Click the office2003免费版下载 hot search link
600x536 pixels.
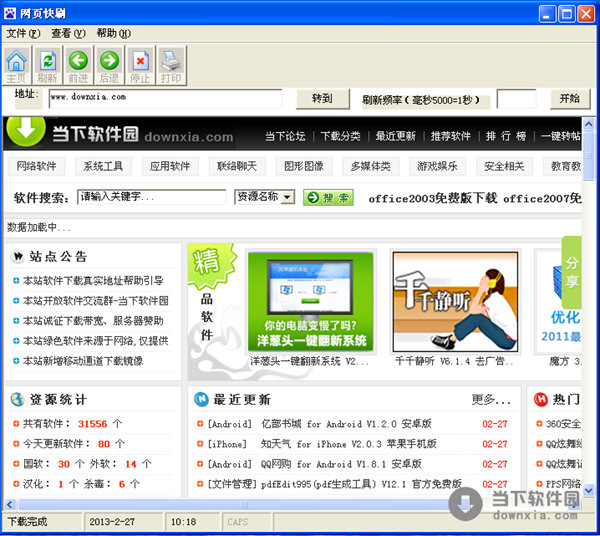[433, 198]
